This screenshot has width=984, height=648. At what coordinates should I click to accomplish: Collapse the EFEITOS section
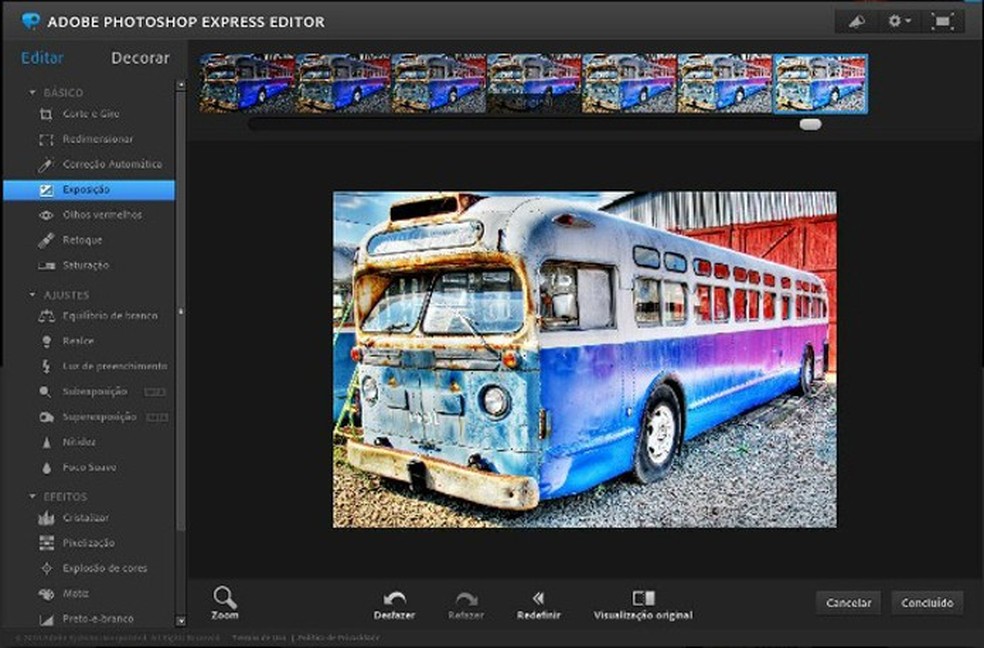[x=30, y=497]
